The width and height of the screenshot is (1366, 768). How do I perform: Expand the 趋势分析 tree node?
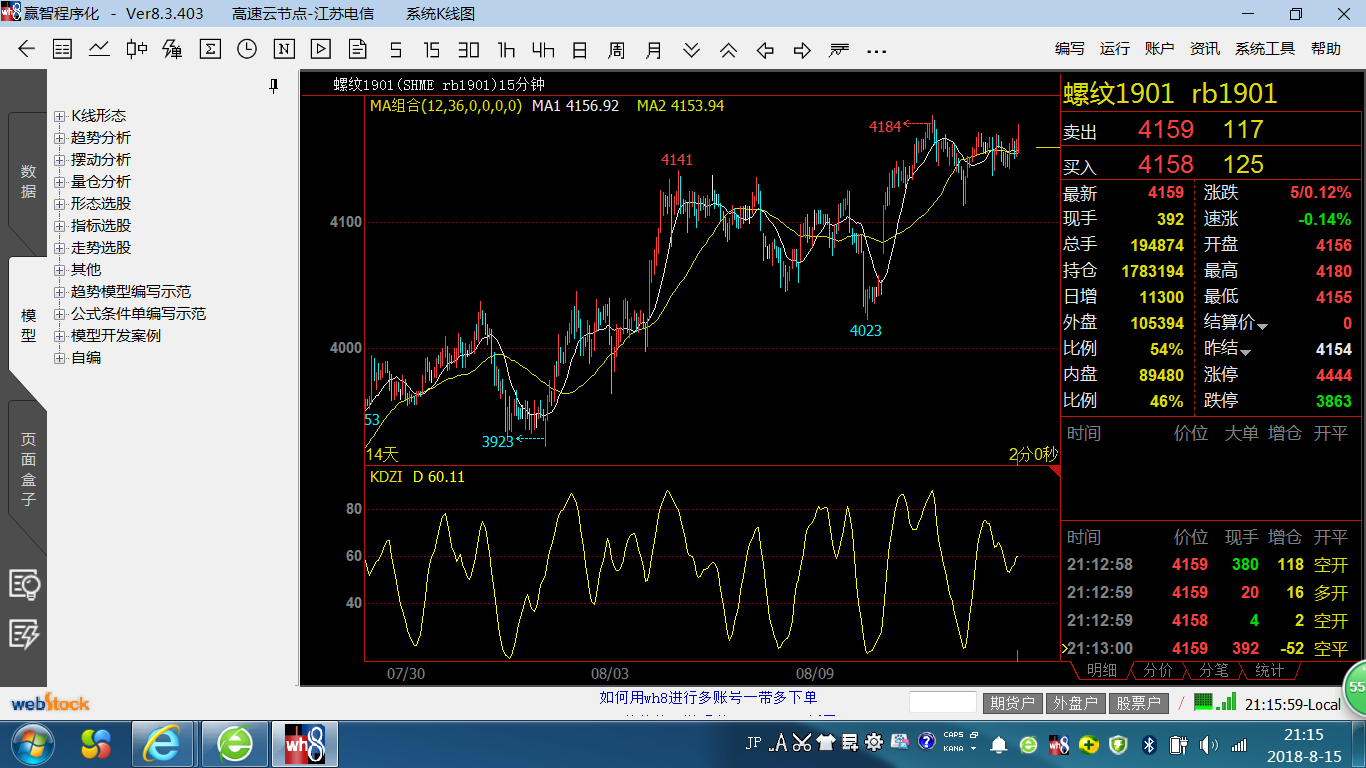click(60, 138)
